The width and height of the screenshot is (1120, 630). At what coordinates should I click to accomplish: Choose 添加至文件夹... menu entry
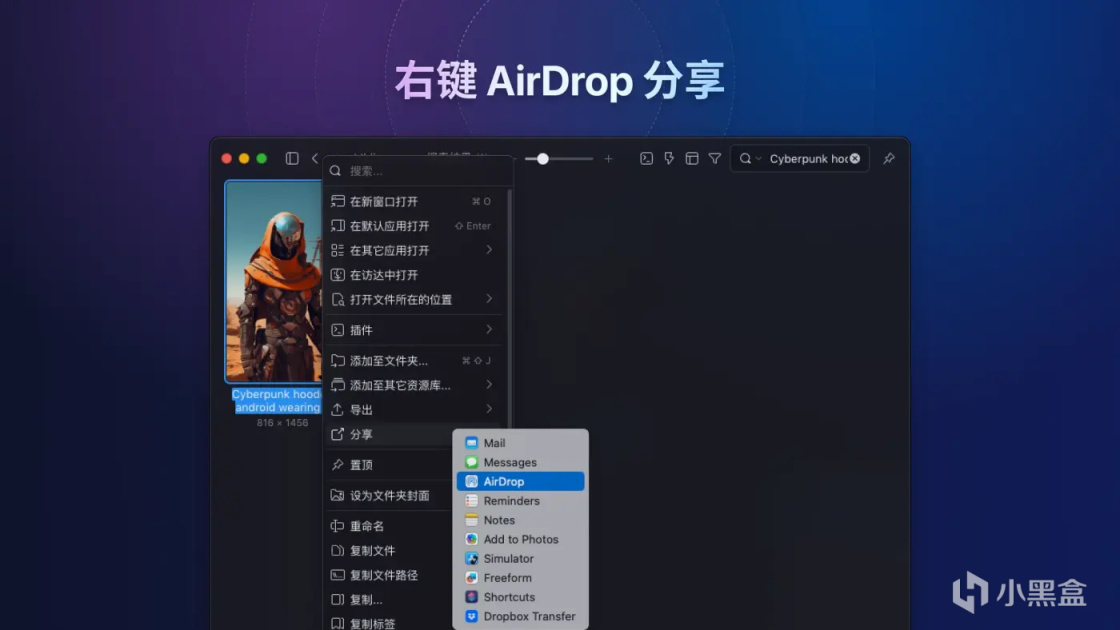click(x=414, y=361)
